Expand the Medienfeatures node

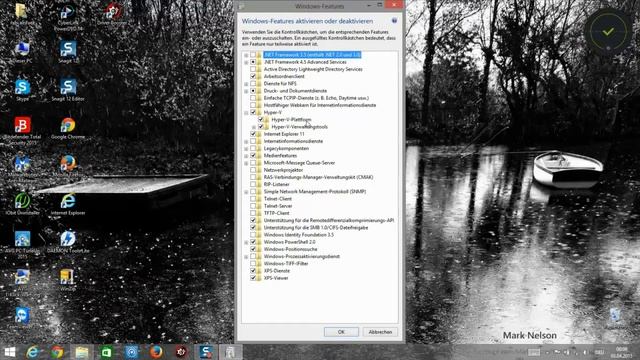tap(246, 156)
